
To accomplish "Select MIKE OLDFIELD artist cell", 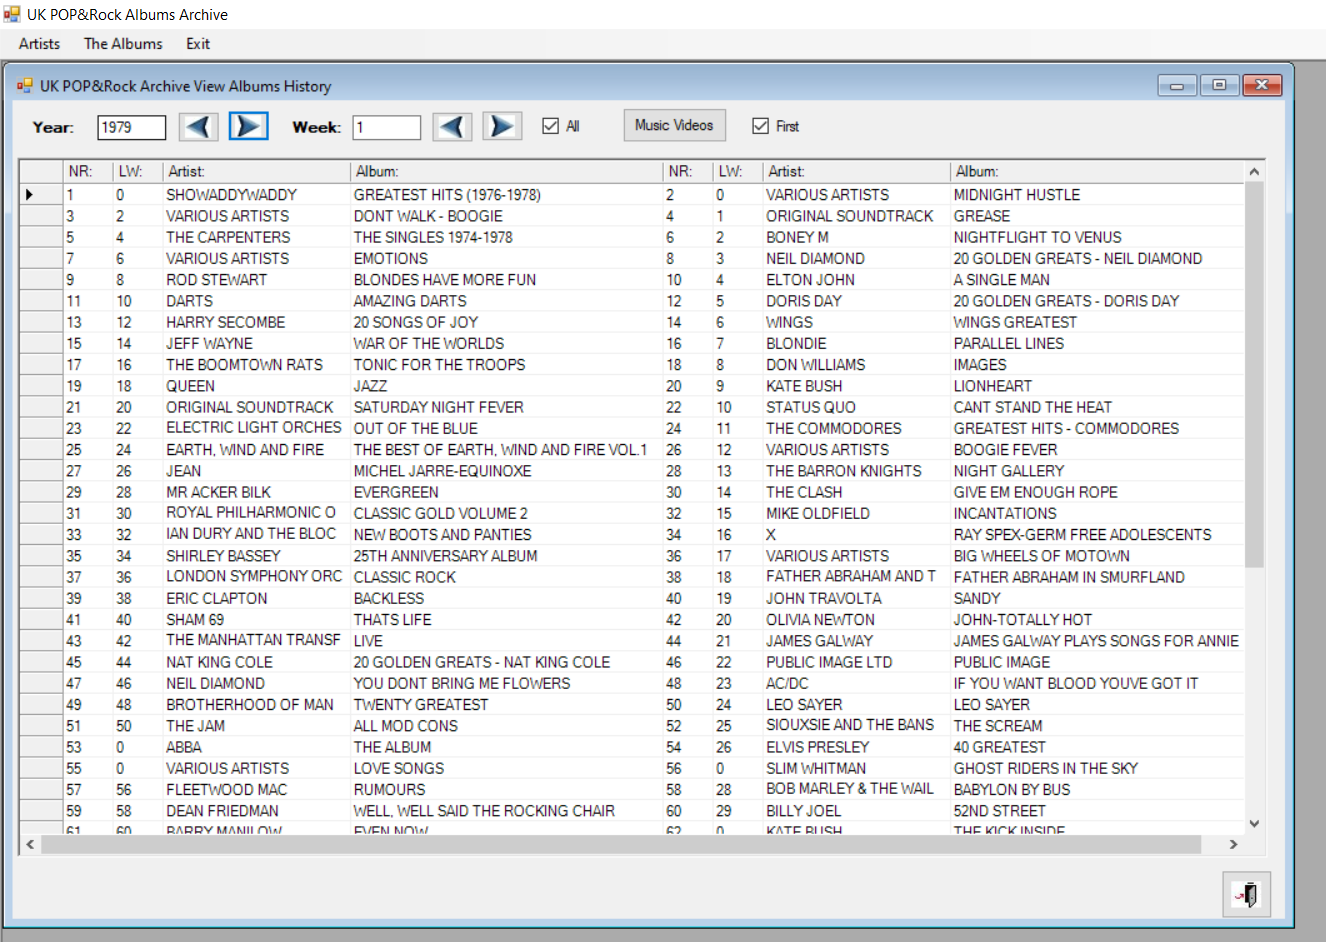I will point(856,513).
